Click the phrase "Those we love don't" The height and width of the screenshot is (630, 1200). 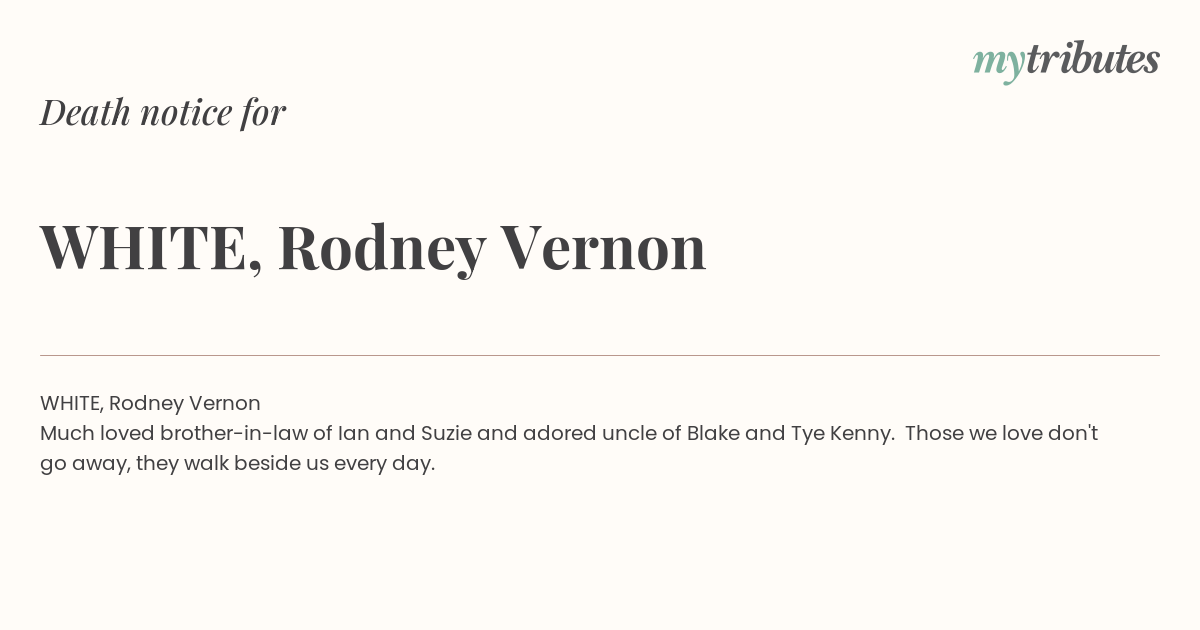(x=1002, y=433)
